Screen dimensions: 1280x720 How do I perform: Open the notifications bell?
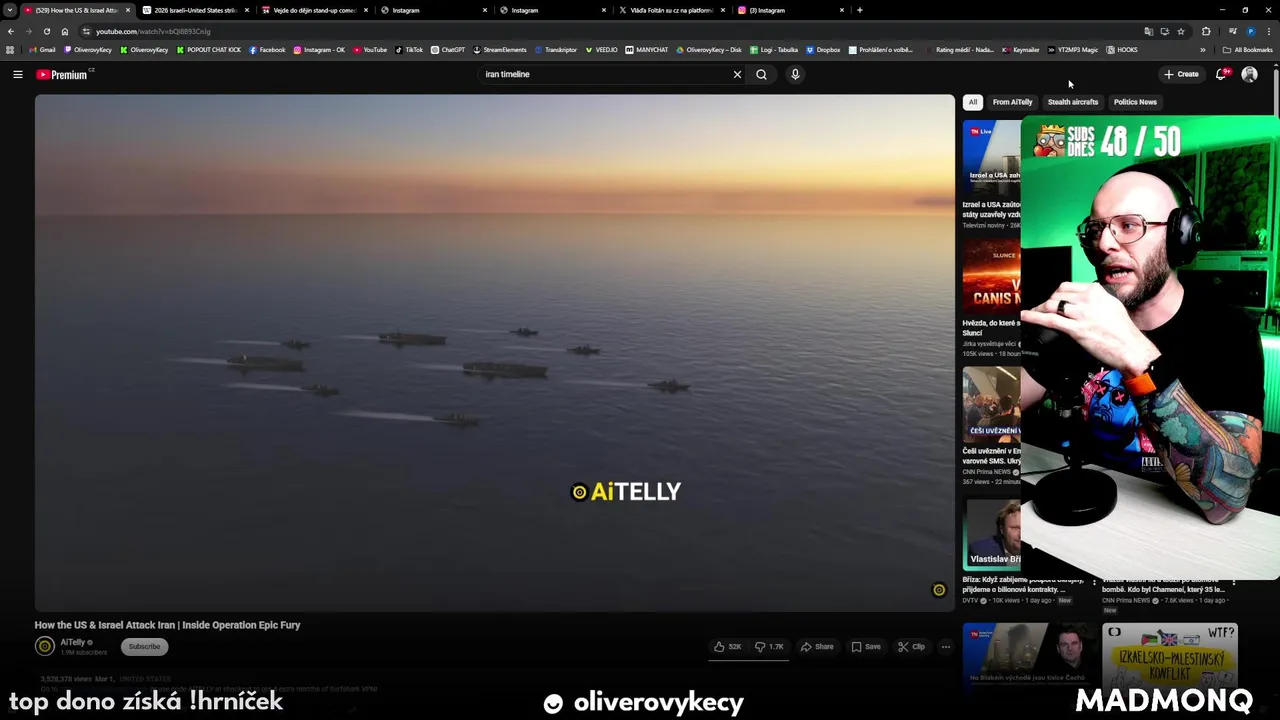click(1221, 74)
